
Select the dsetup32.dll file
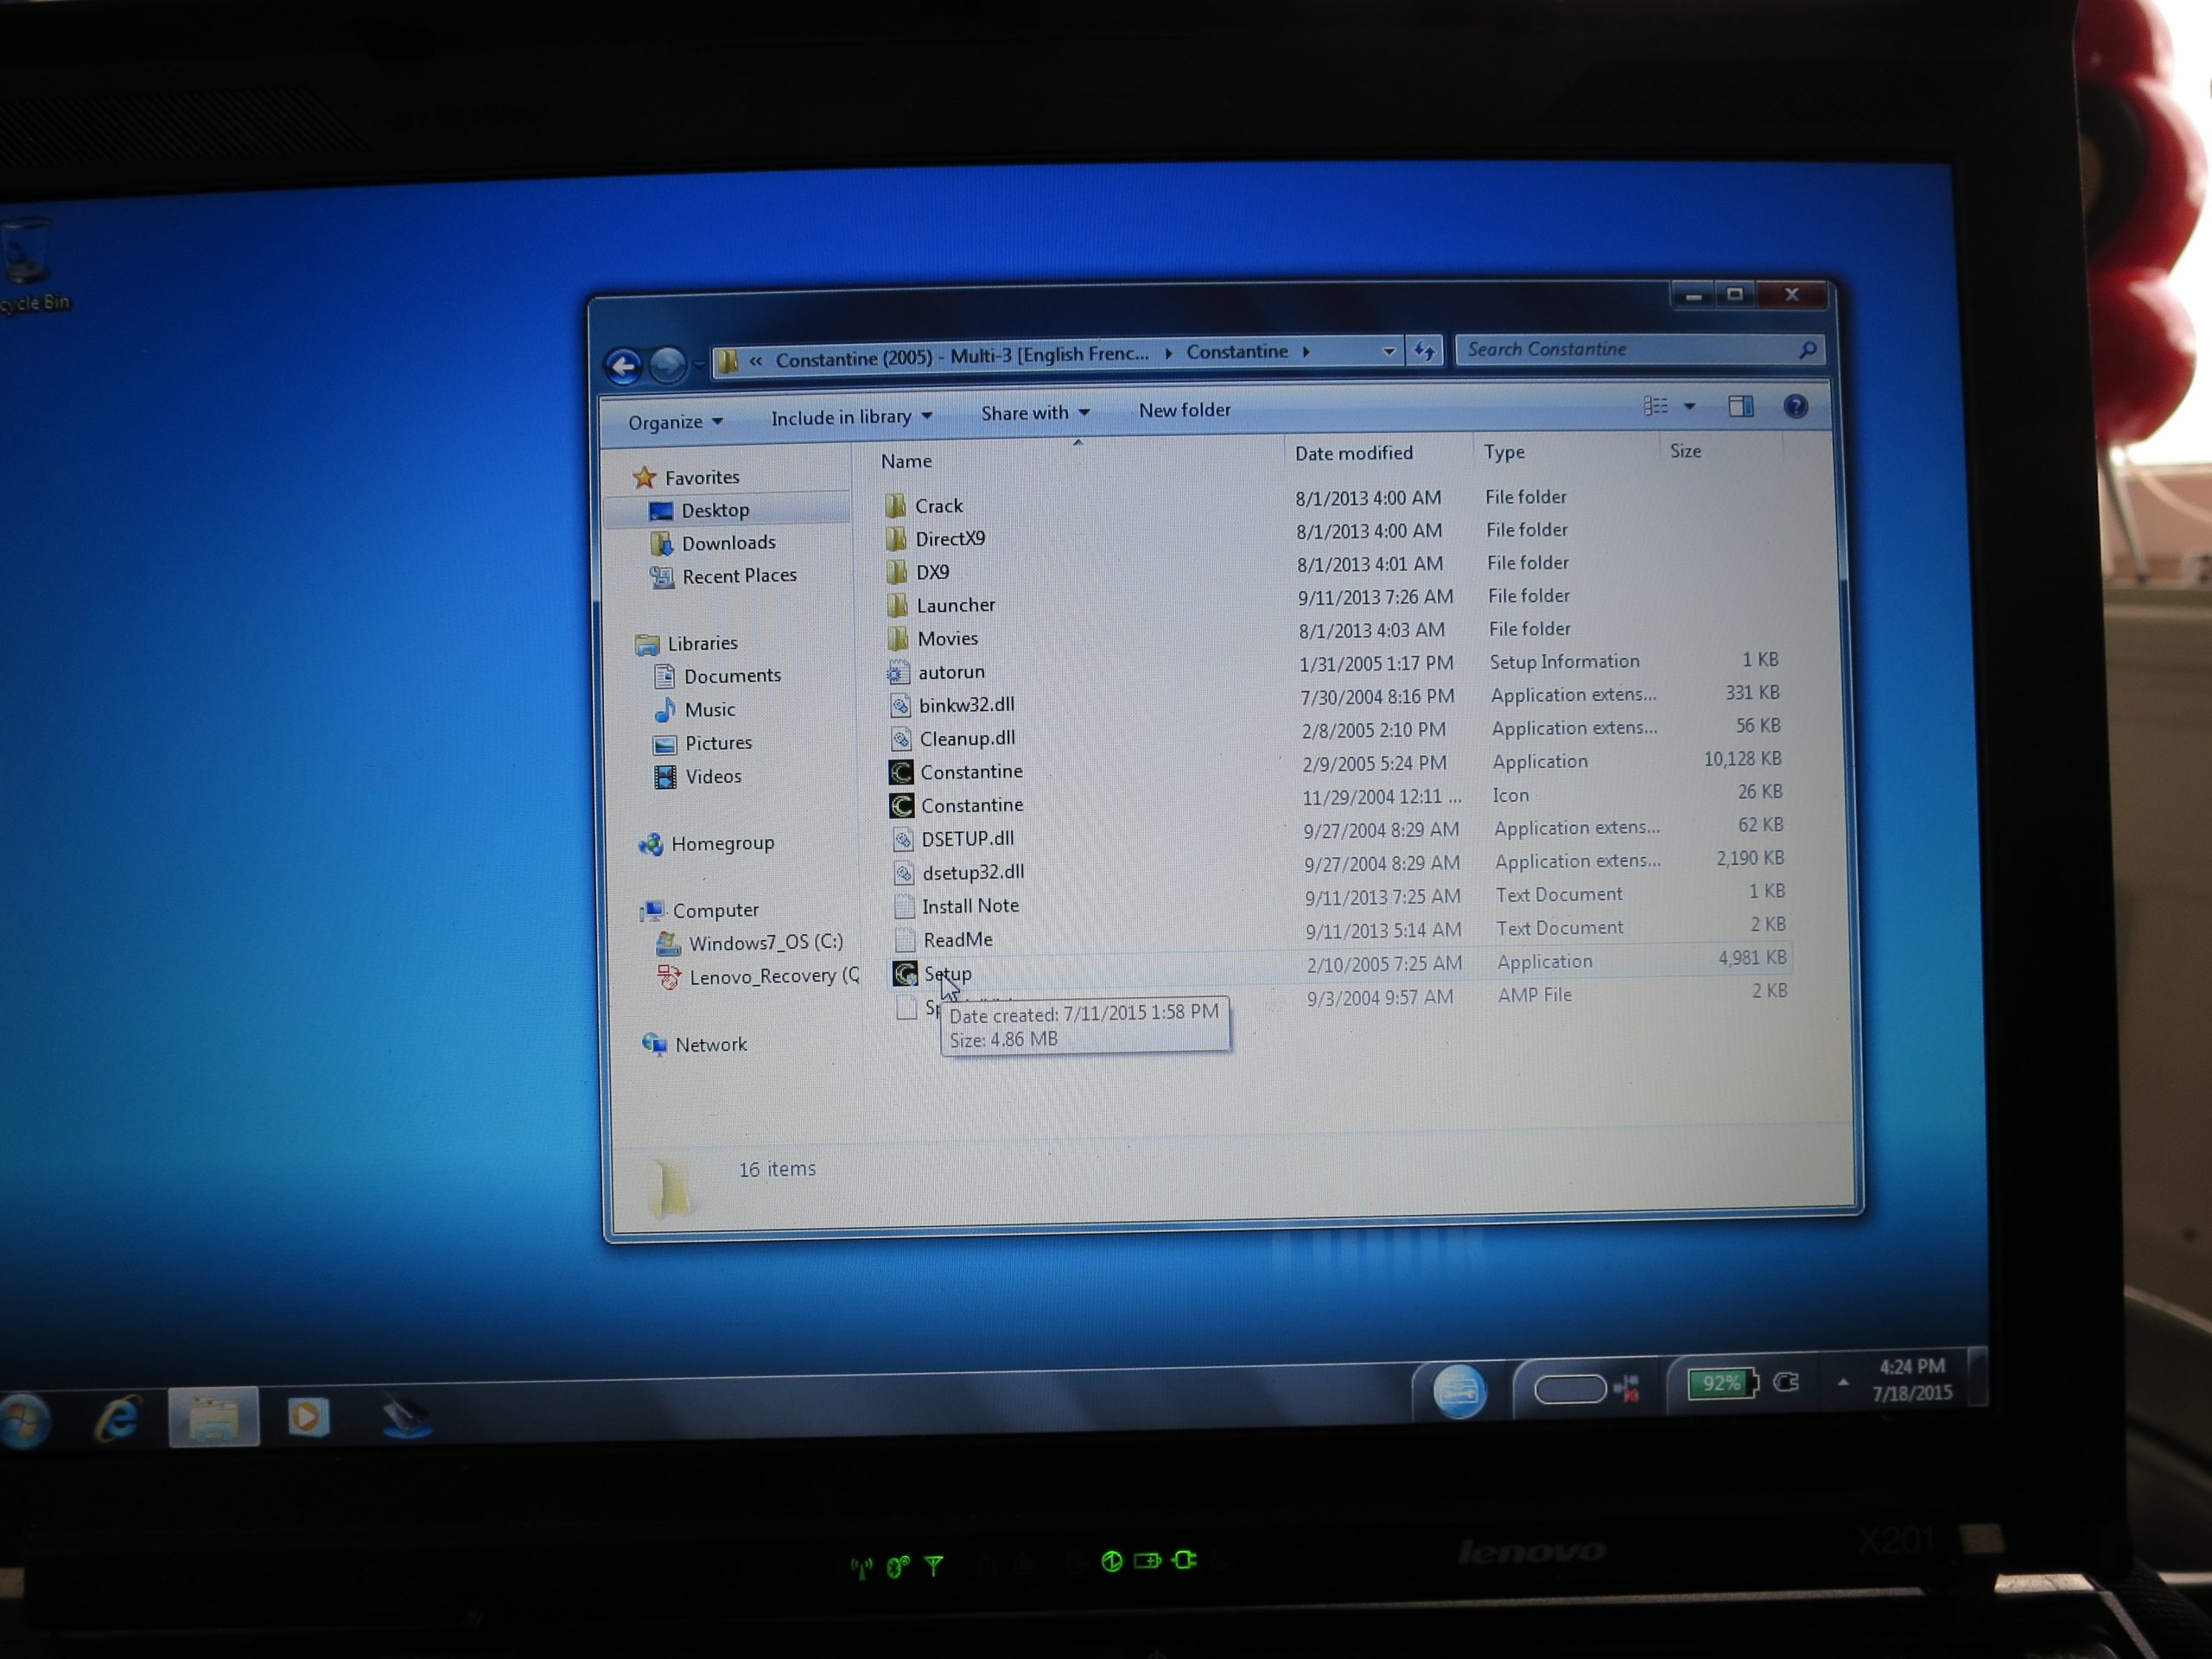tap(972, 872)
